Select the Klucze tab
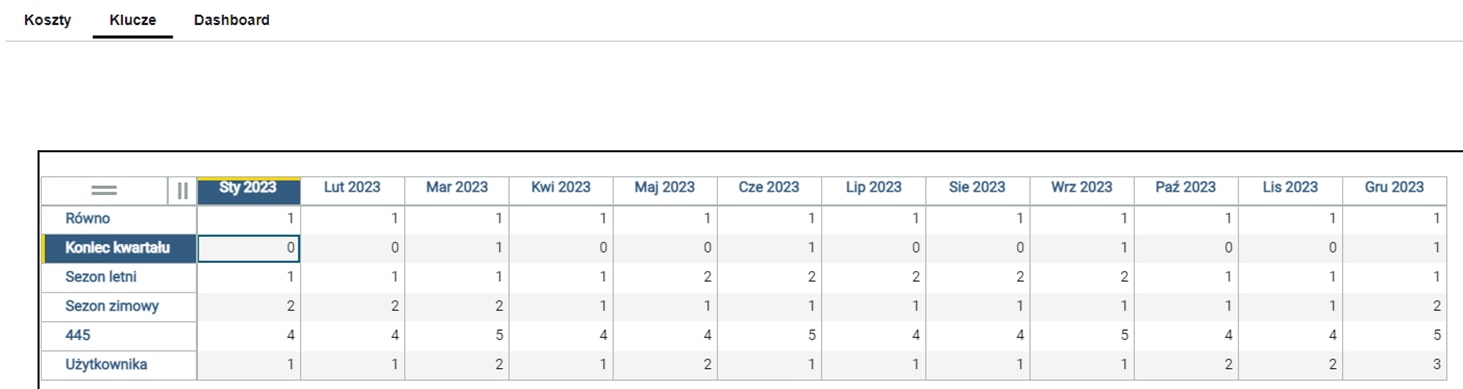This screenshot has width=1463, height=389. click(x=133, y=20)
